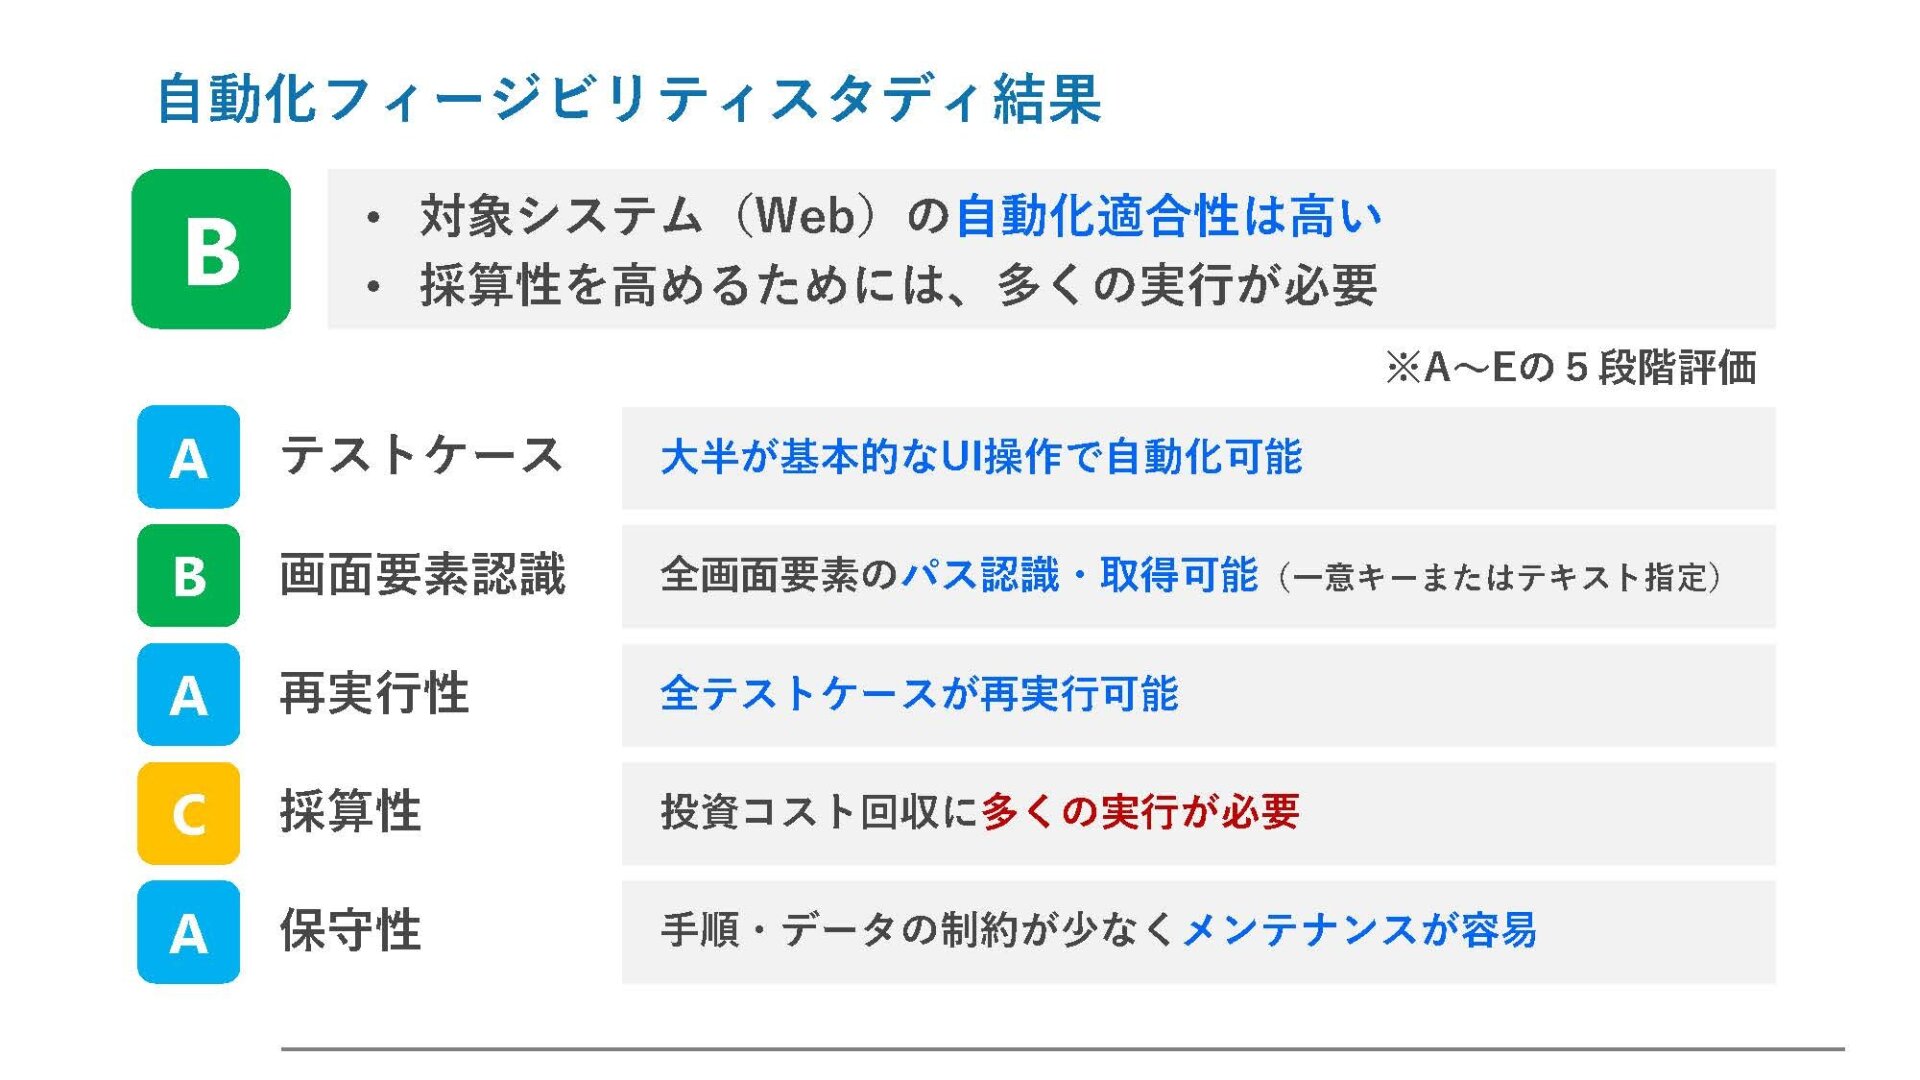
Task: Click the blue A badge beside 再実行性
Action: point(188,694)
